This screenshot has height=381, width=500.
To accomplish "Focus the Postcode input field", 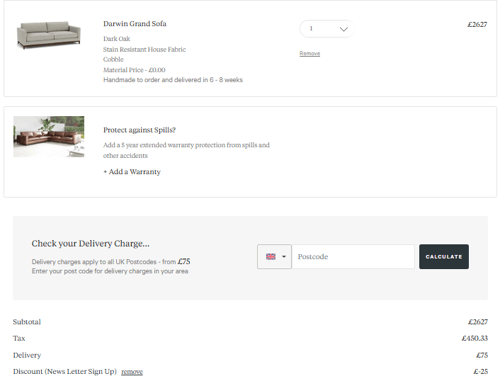I will (x=353, y=257).
